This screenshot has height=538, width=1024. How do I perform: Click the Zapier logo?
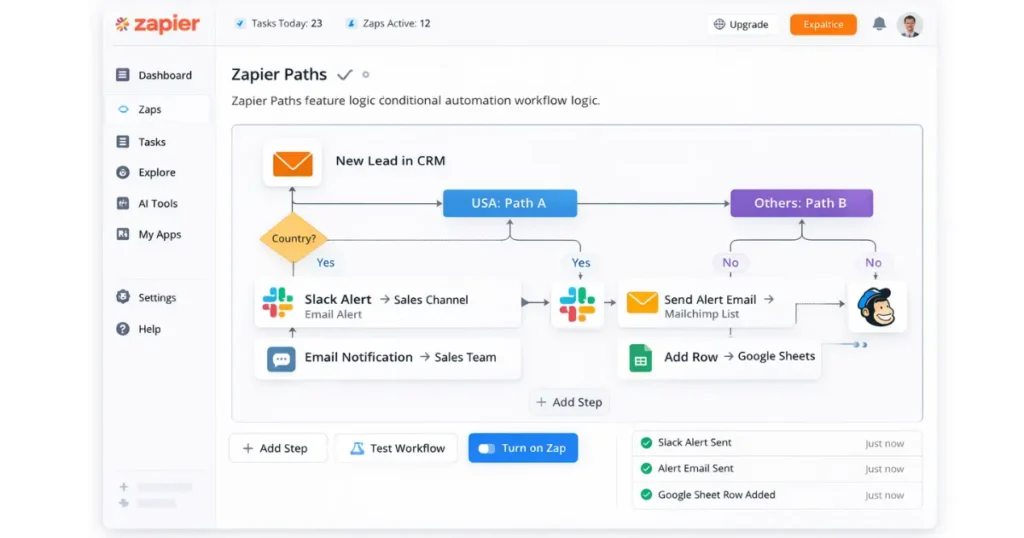(x=157, y=24)
